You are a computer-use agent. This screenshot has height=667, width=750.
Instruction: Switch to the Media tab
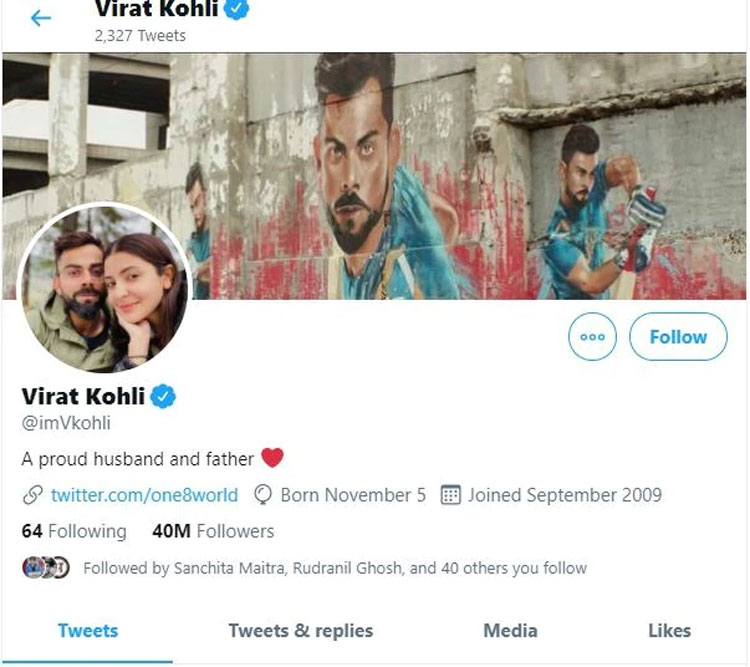(x=510, y=630)
